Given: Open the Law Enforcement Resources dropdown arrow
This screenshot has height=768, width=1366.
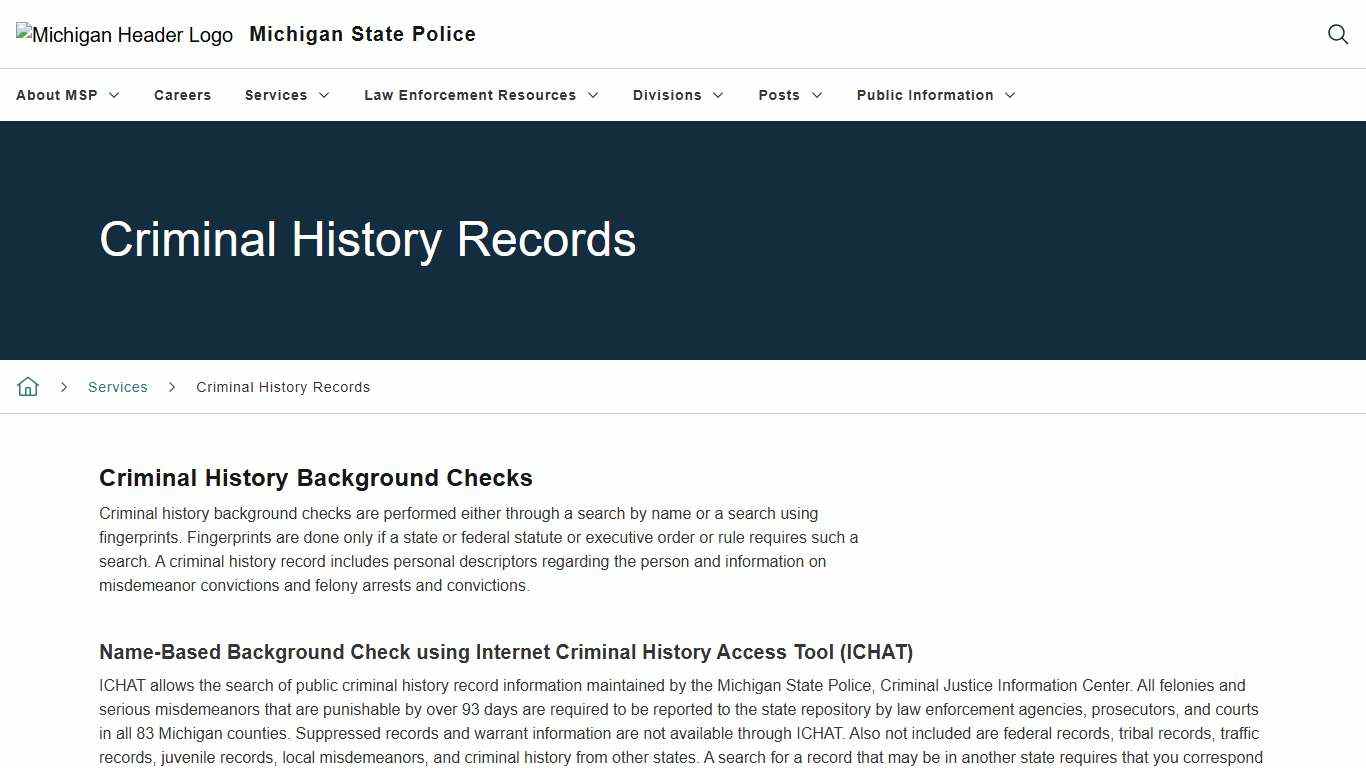Looking at the screenshot, I should 592,95.
